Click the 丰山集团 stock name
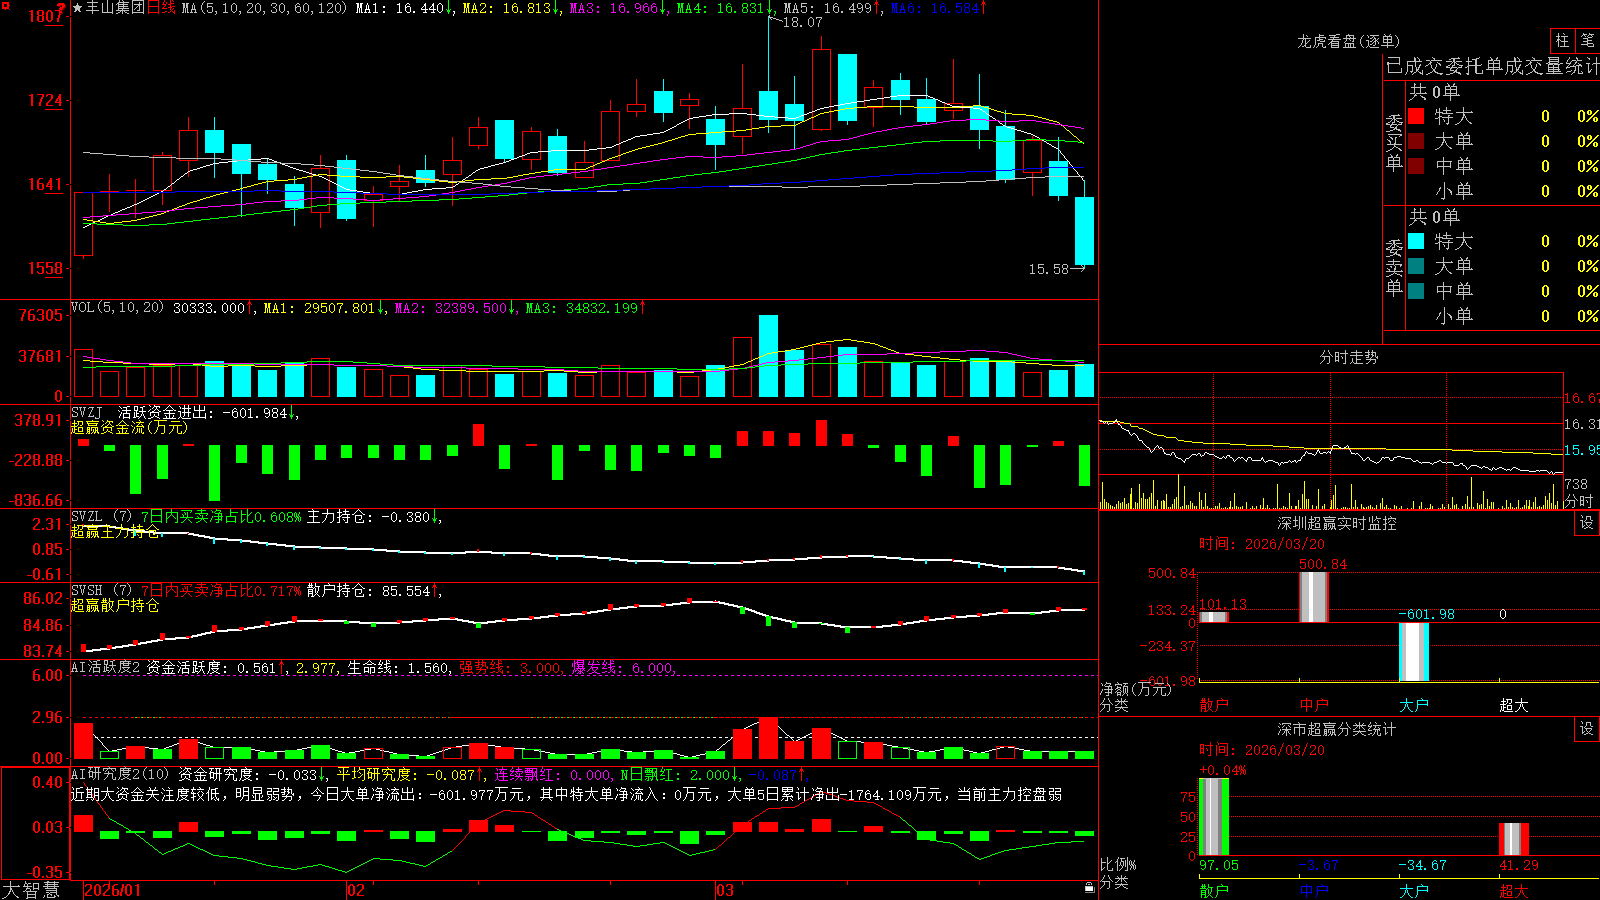The height and width of the screenshot is (900, 1600). click(x=115, y=8)
